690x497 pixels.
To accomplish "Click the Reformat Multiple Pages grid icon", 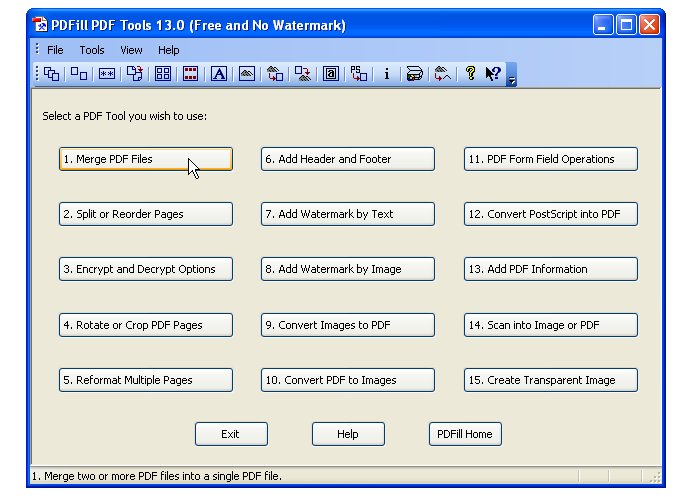I will click(163, 74).
